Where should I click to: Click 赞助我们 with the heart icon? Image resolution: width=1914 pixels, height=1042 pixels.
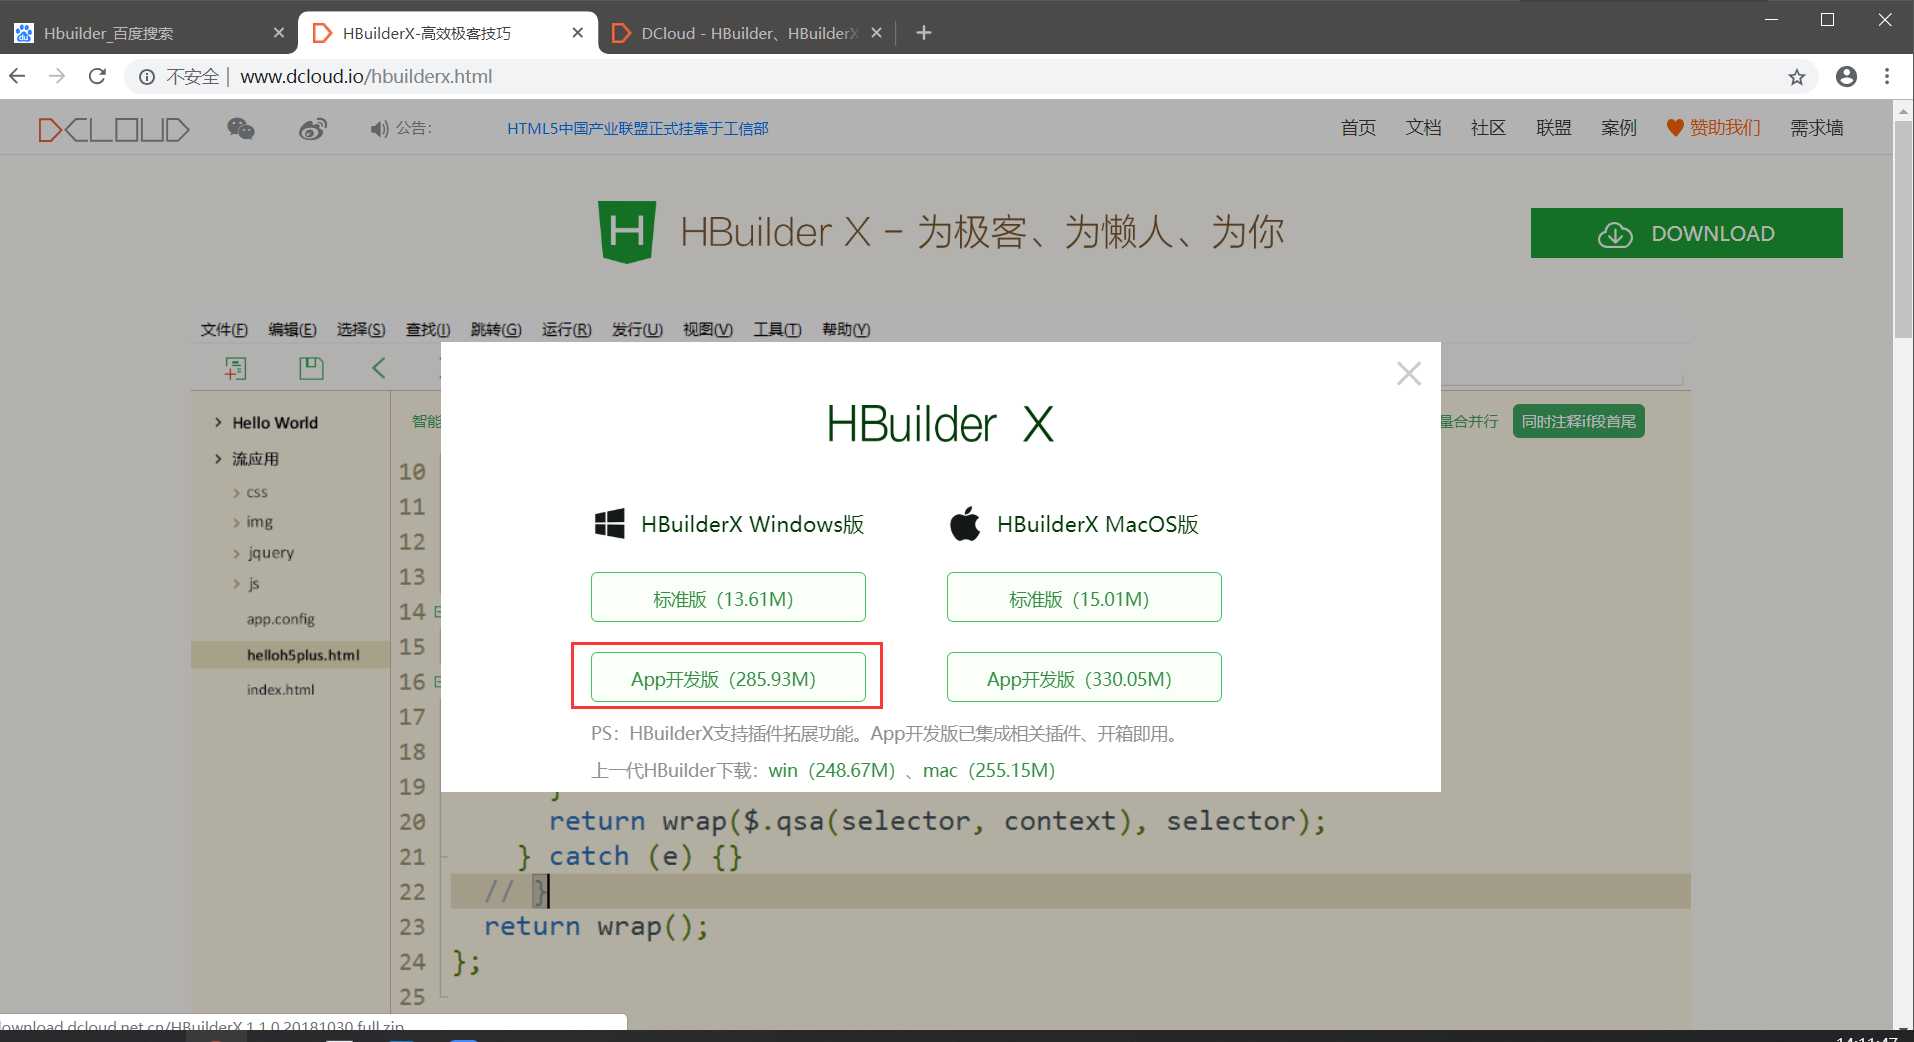click(x=1713, y=128)
